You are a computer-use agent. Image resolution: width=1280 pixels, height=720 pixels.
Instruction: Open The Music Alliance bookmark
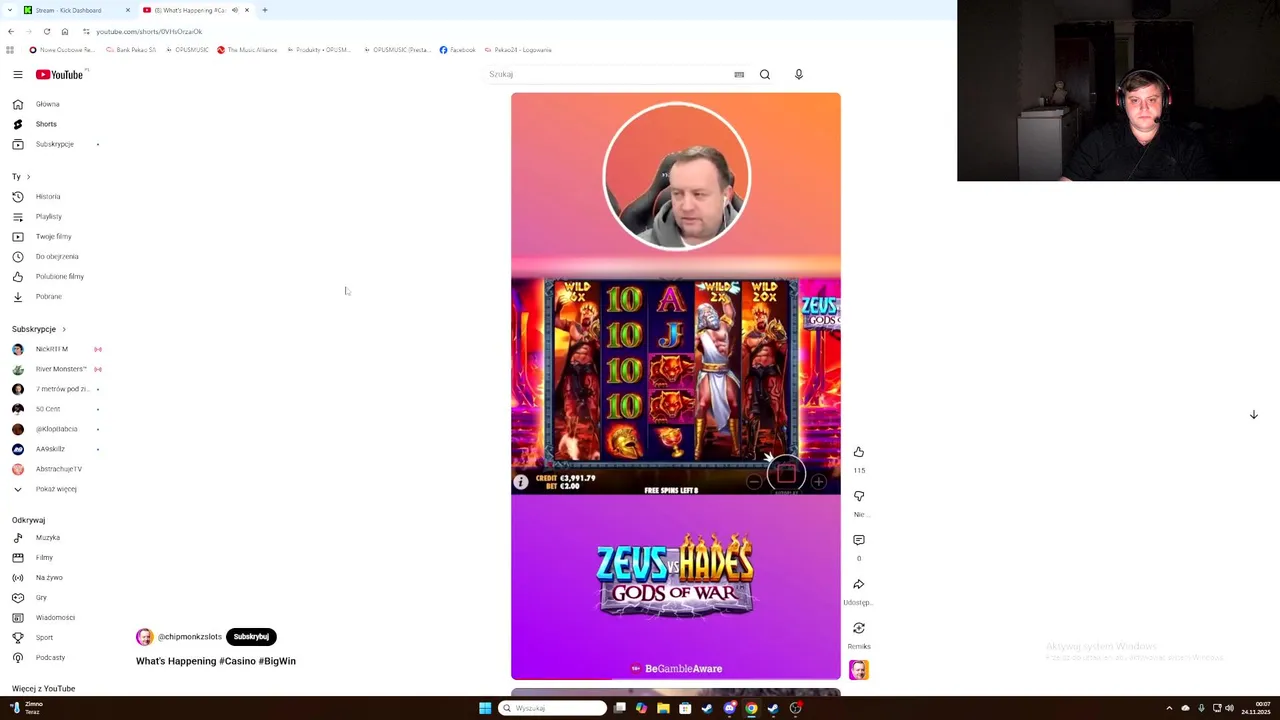247,50
